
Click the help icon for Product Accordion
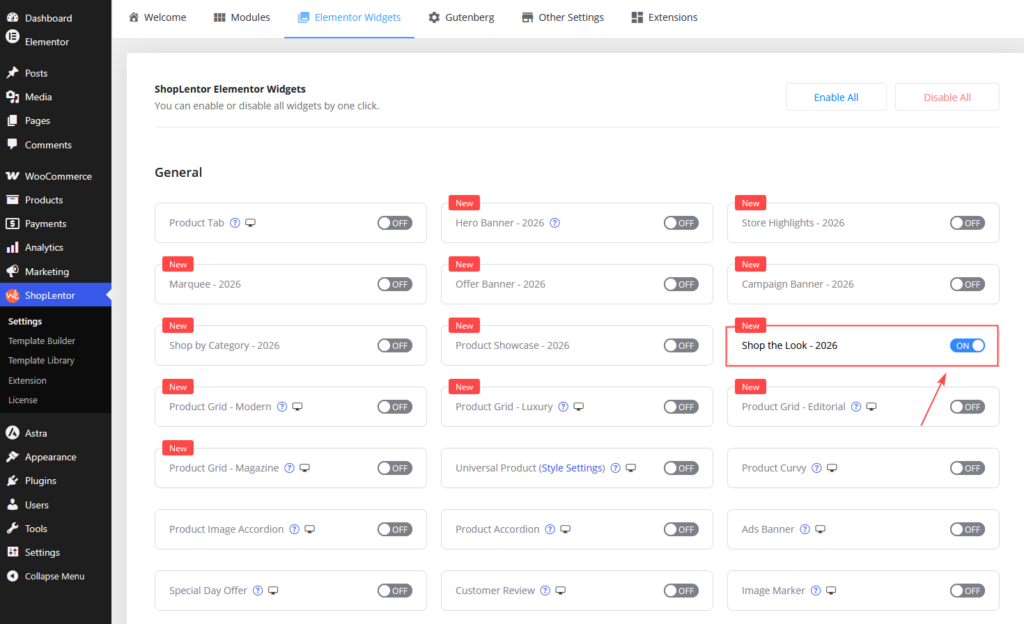tap(550, 529)
